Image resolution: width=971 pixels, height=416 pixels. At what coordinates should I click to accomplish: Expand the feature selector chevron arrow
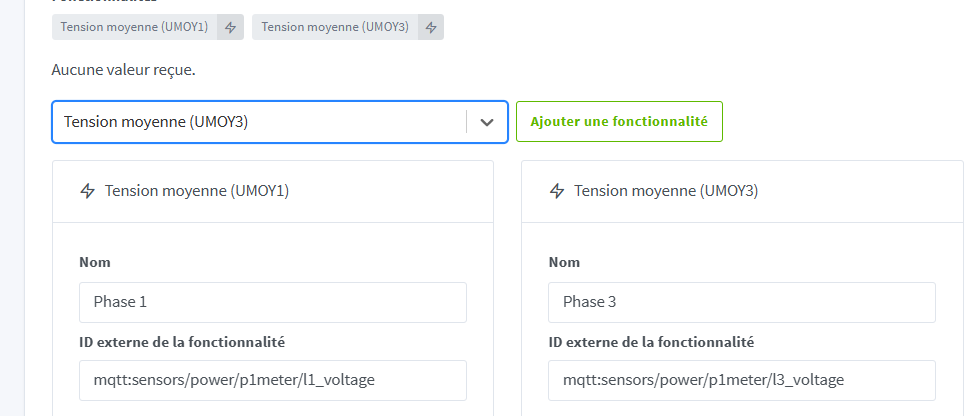(x=487, y=122)
